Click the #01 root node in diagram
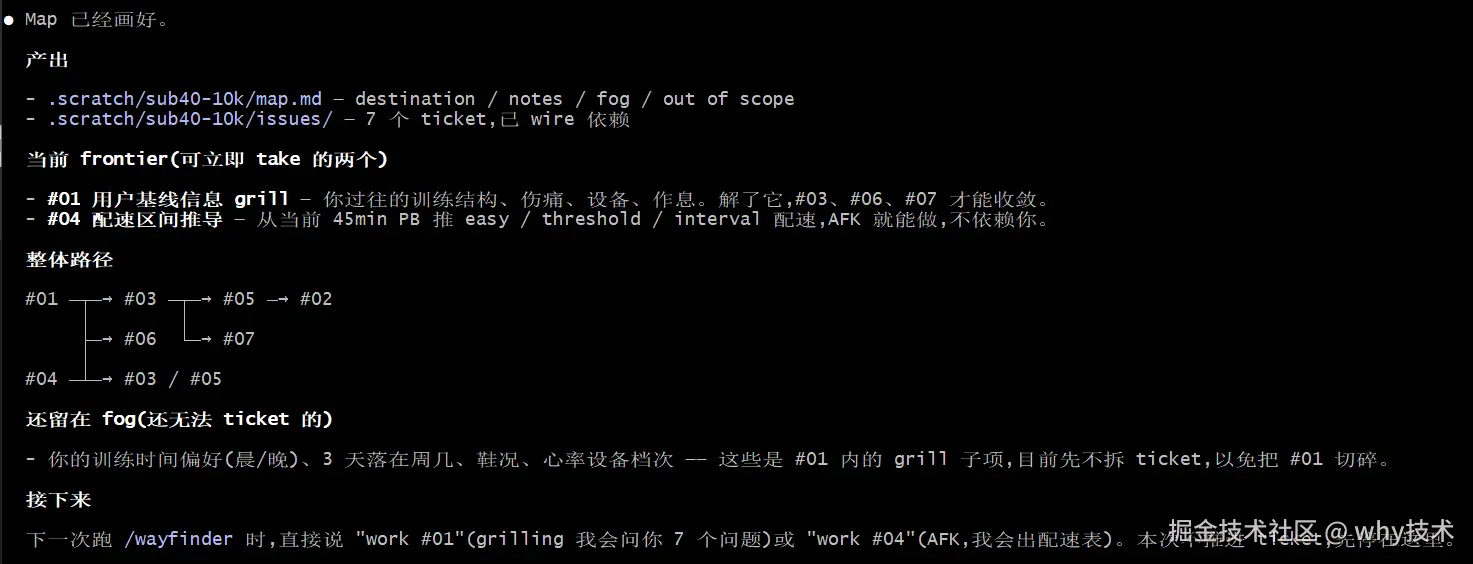The width and height of the screenshot is (1473, 564). [42, 299]
